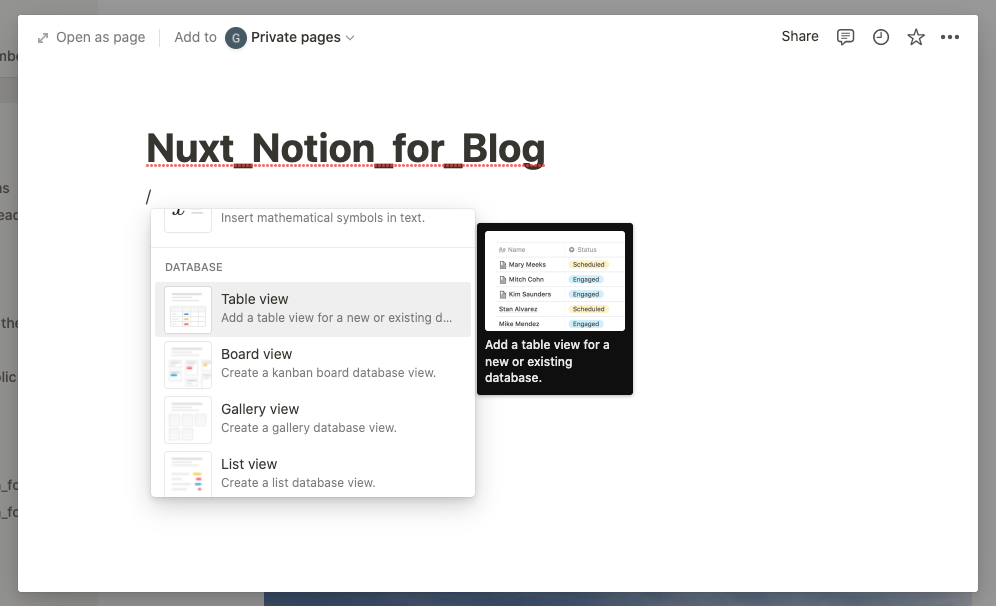Favorite the page with the star icon
This screenshot has height=606, width=996.
click(x=915, y=37)
